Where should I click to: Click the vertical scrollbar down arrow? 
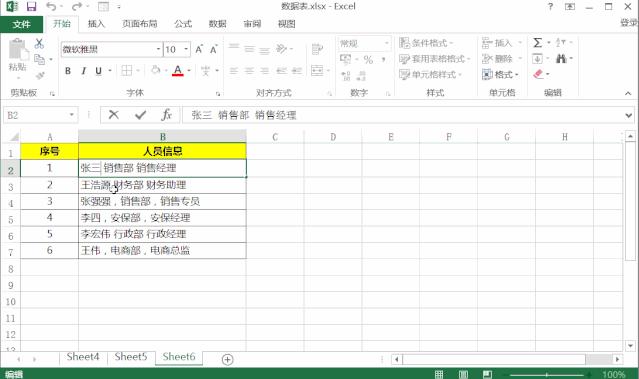pyautogui.click(x=630, y=346)
